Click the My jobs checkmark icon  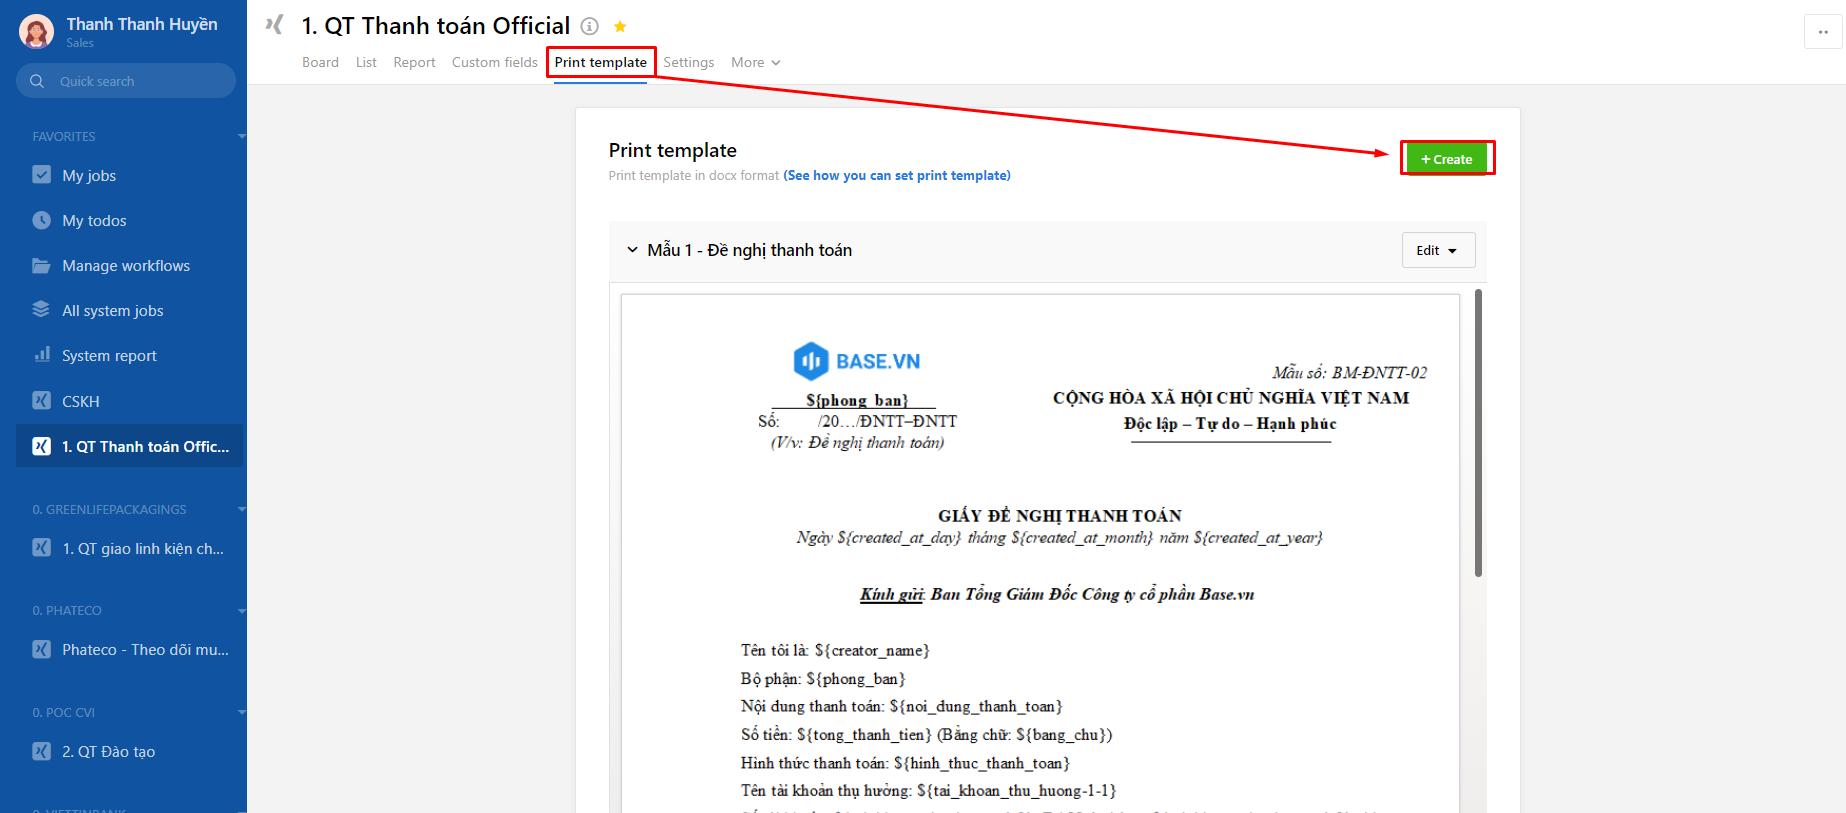[x=41, y=175]
